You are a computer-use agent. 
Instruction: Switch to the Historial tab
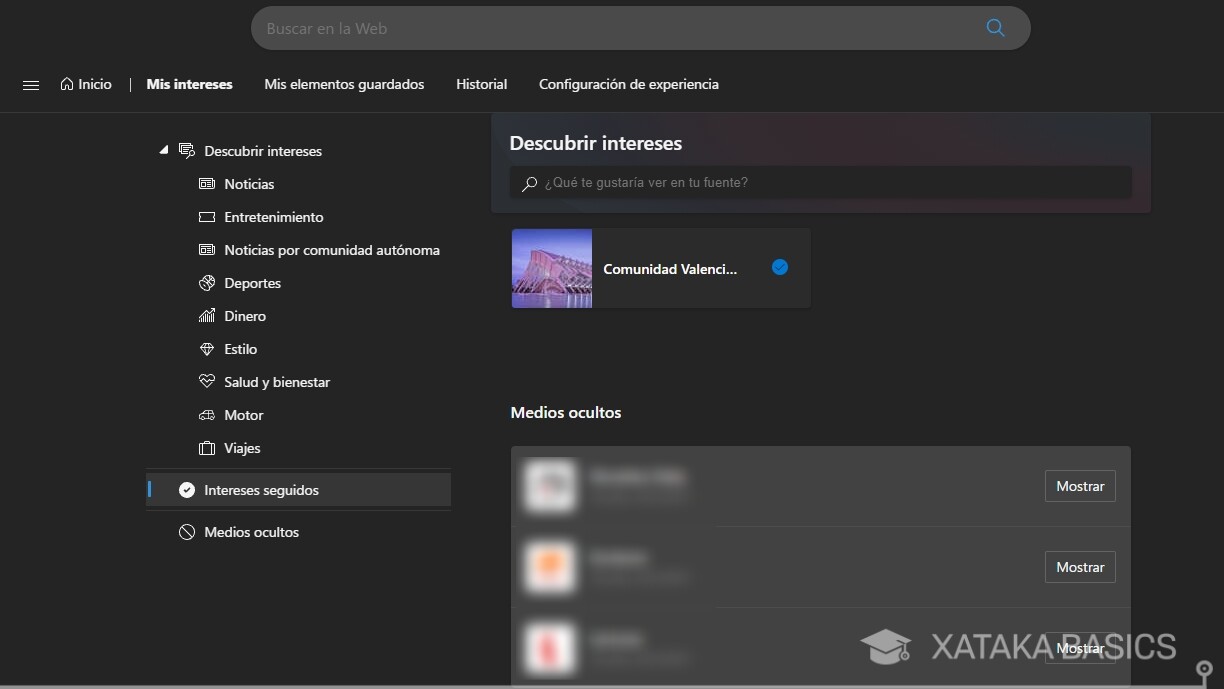(481, 84)
